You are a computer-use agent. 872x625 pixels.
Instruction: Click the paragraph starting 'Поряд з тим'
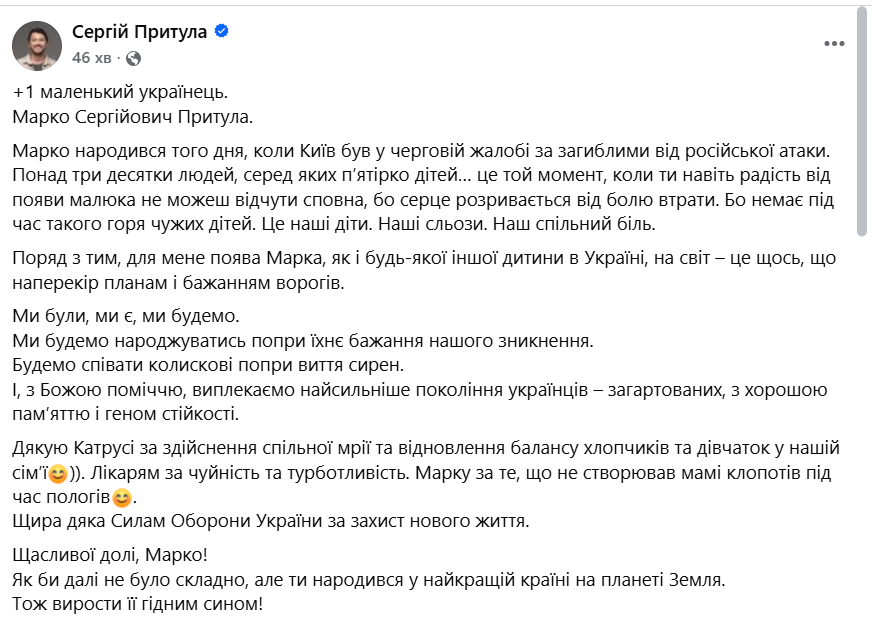tap(410, 271)
